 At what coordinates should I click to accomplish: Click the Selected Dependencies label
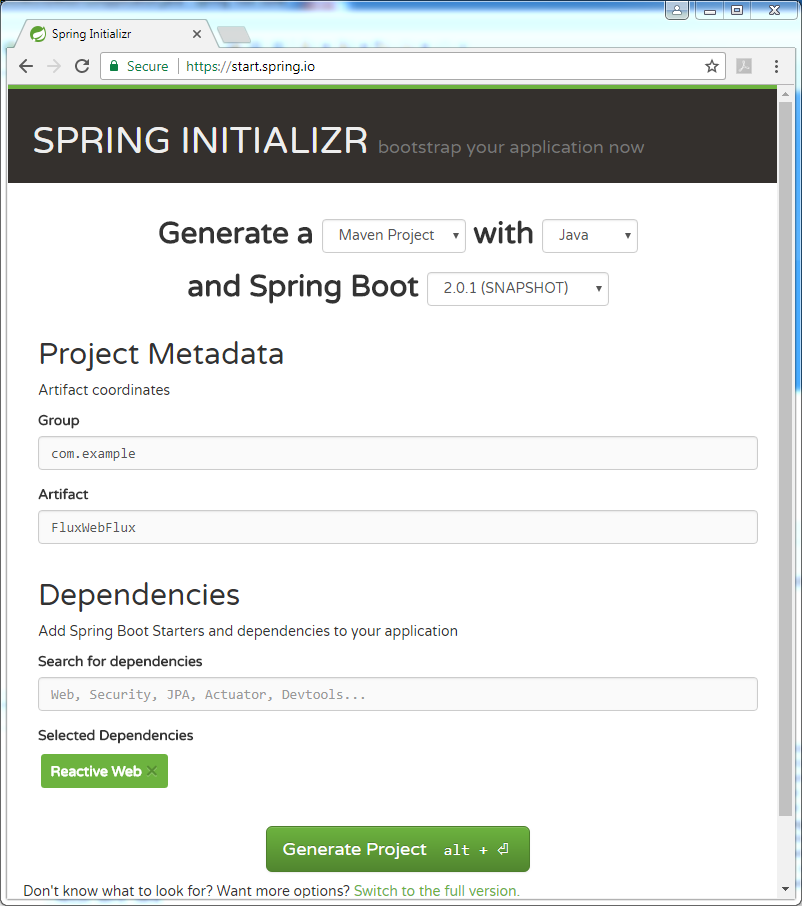coord(116,735)
